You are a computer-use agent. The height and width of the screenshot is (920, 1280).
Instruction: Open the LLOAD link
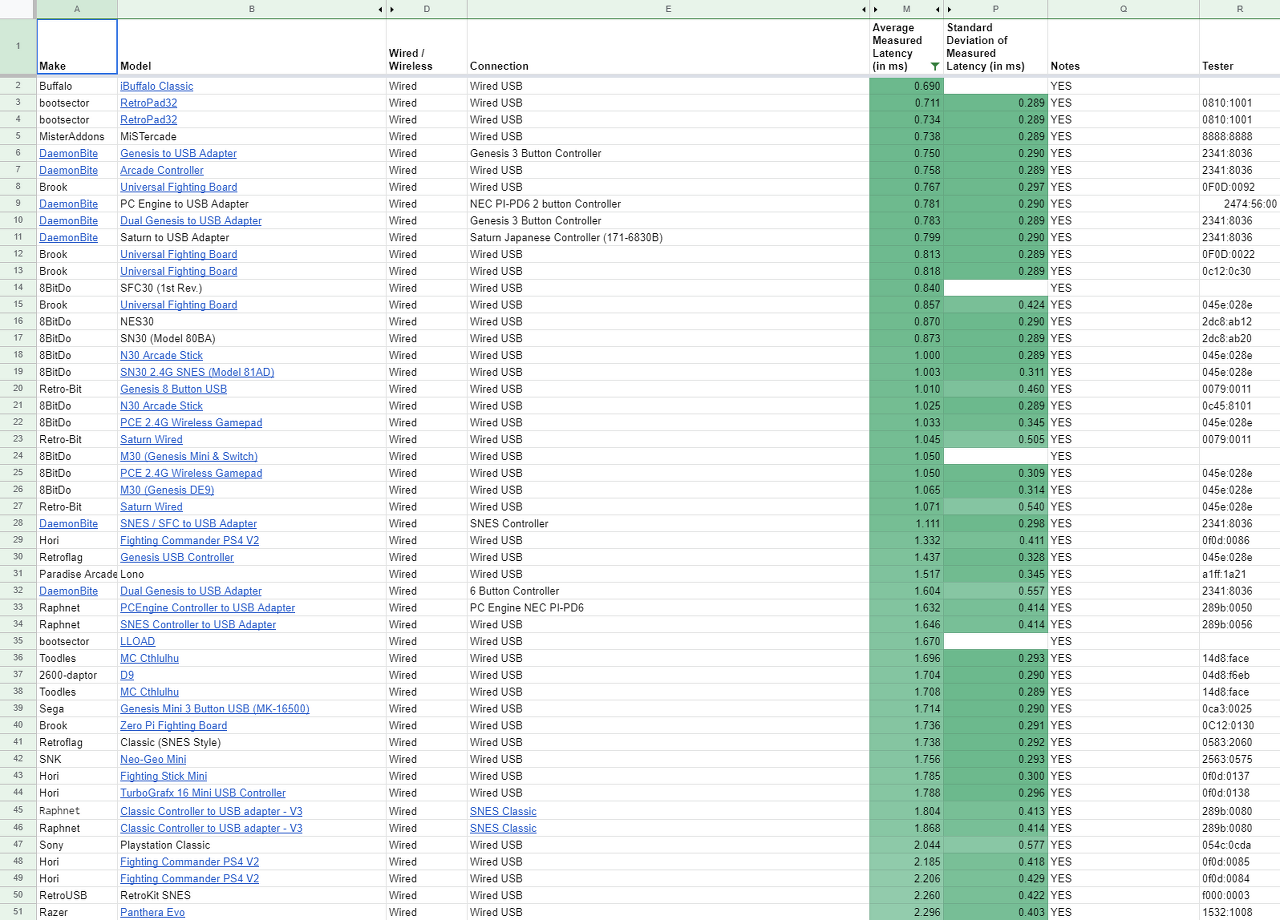(138, 642)
